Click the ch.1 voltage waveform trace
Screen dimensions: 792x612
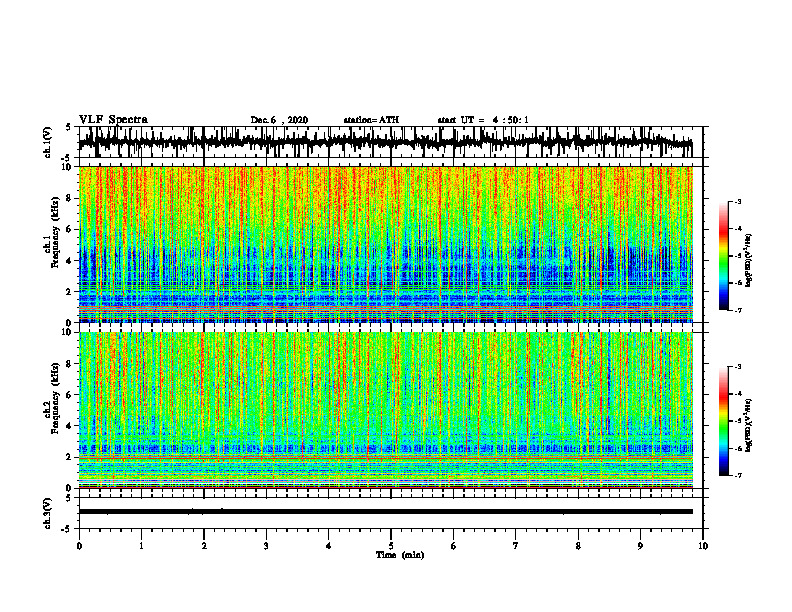[x=386, y=142]
